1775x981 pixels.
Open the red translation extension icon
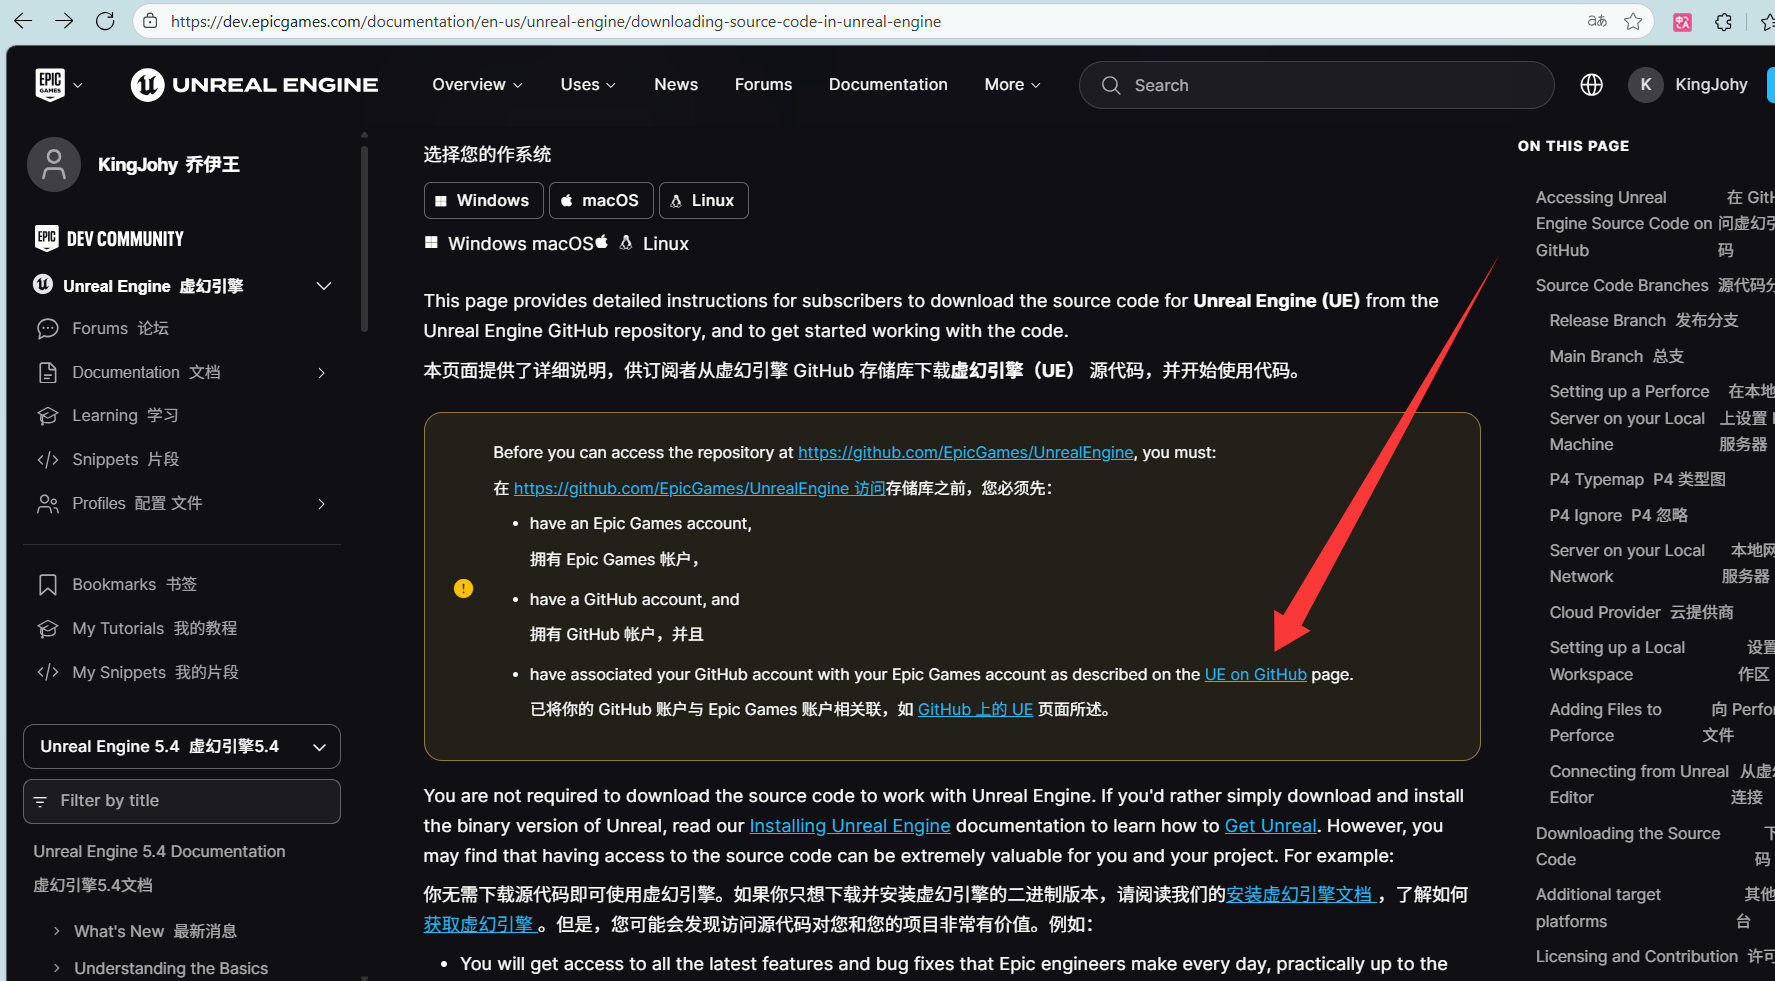tap(1683, 22)
